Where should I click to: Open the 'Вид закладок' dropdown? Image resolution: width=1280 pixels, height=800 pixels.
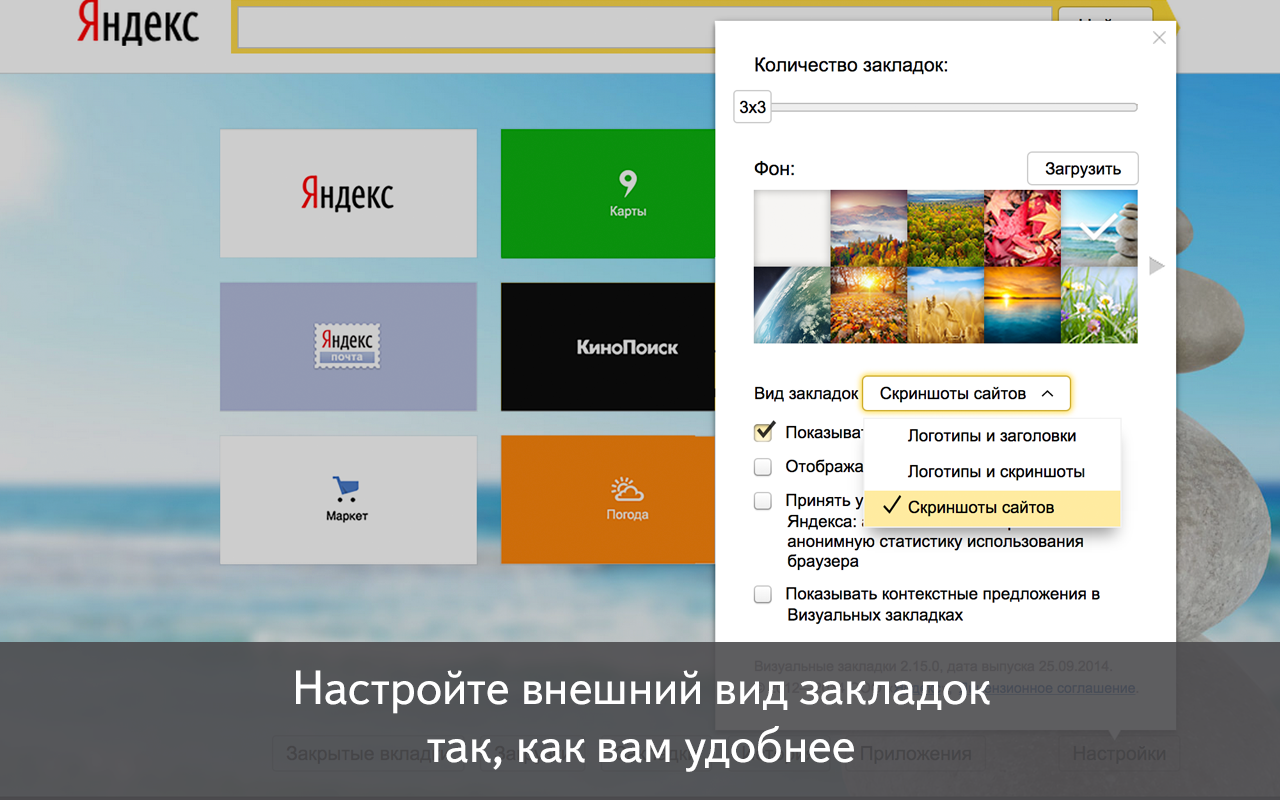click(x=966, y=393)
